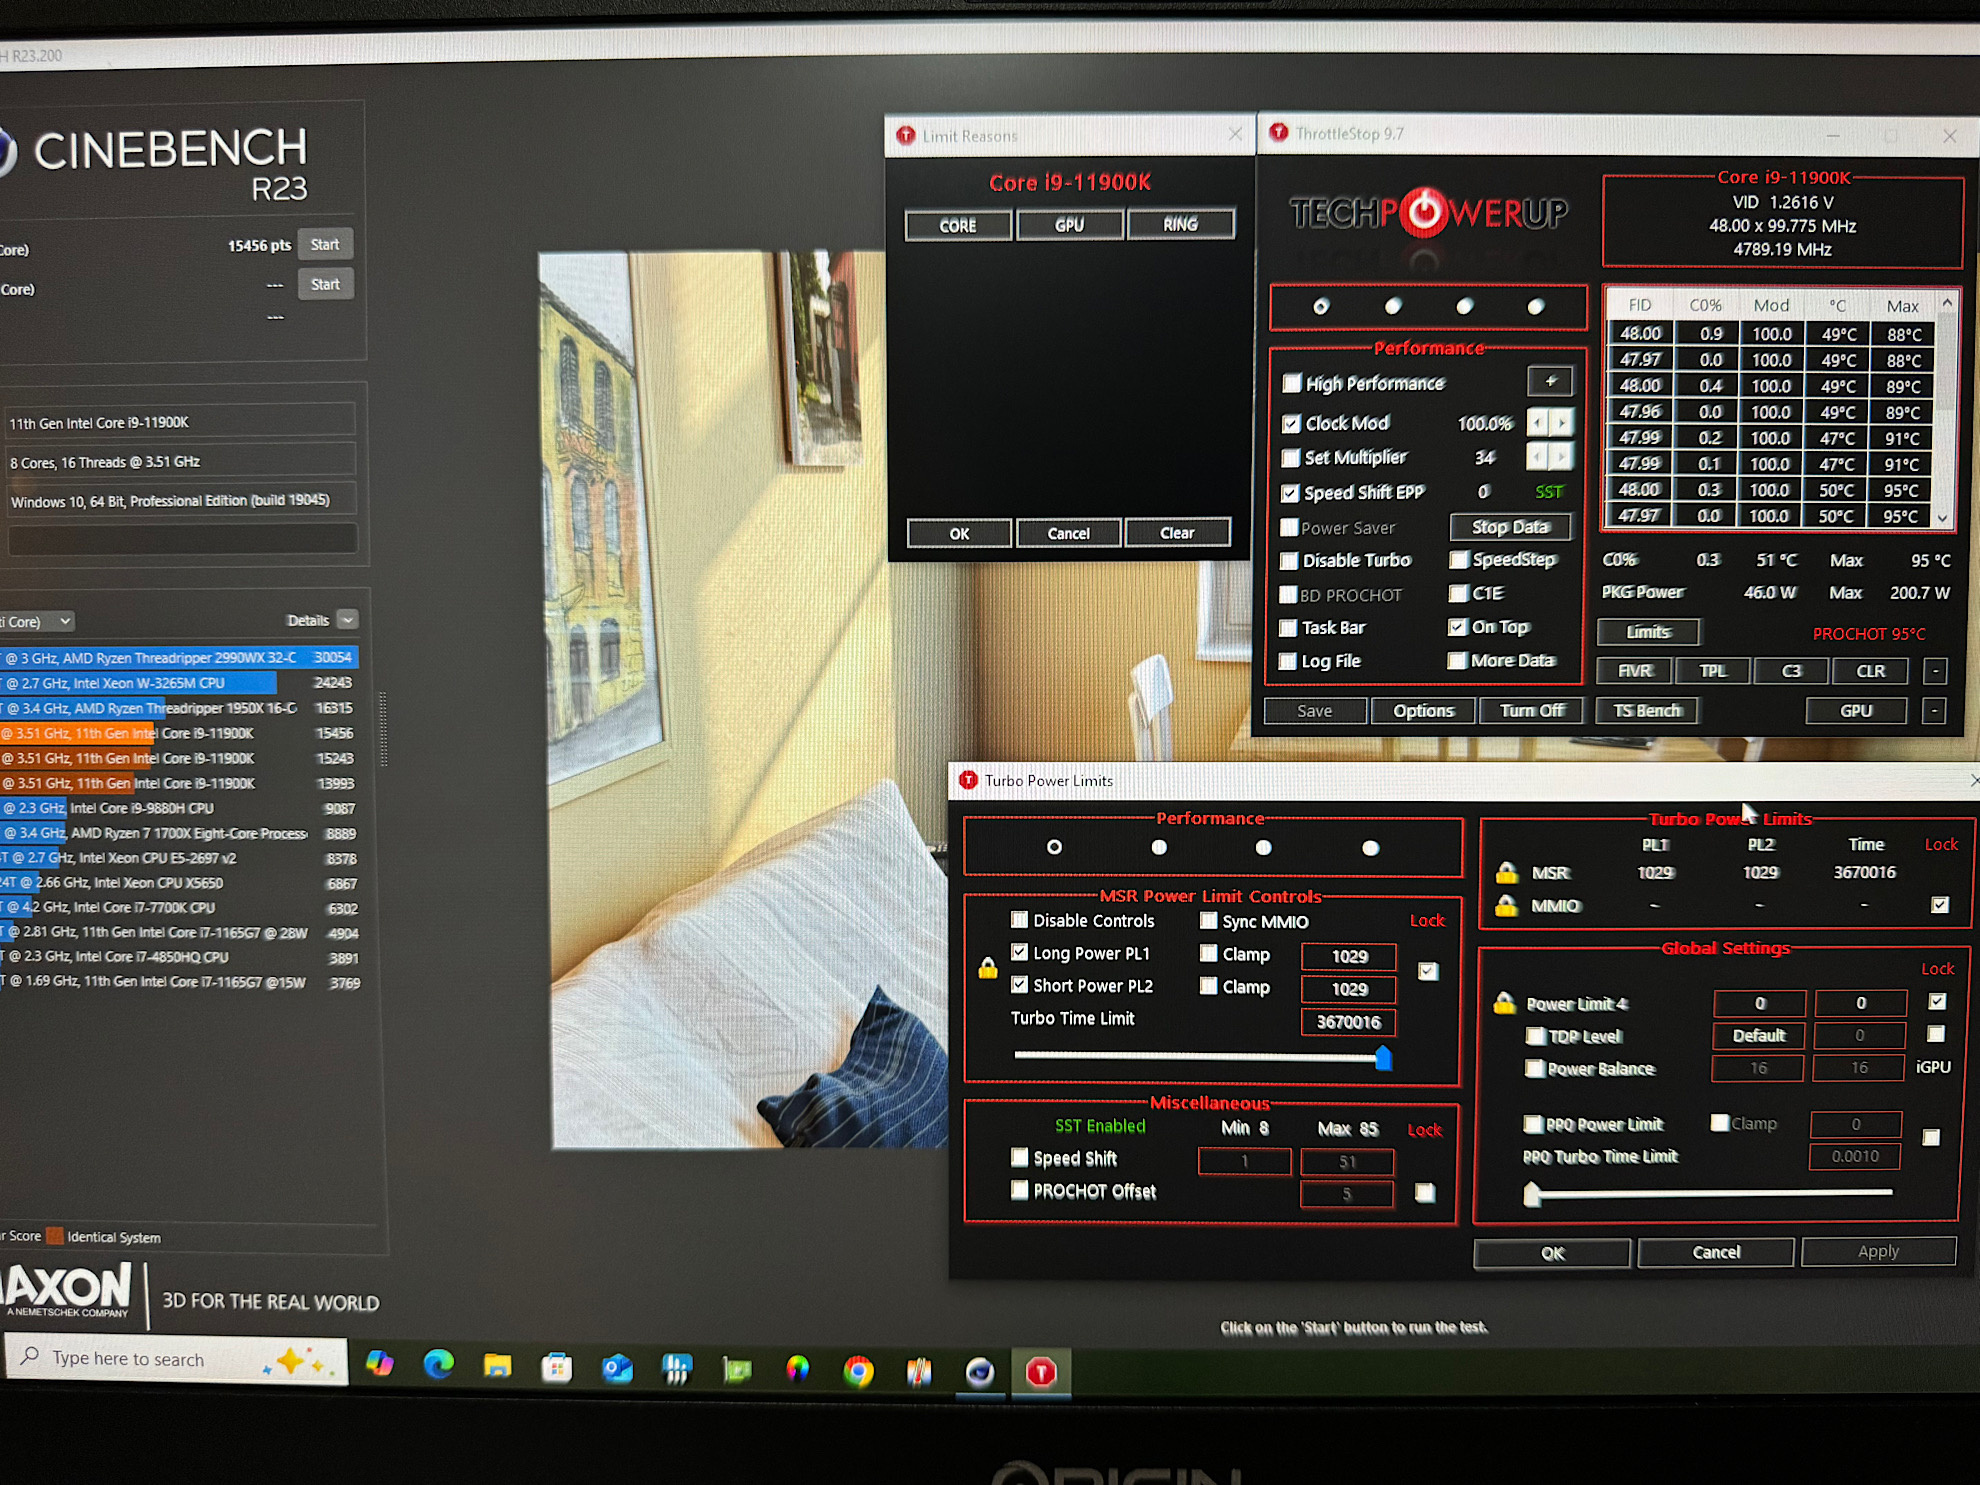Select the first profile radio in ThrottleStop main window
Image resolution: width=1980 pixels, height=1485 pixels.
(x=1321, y=307)
